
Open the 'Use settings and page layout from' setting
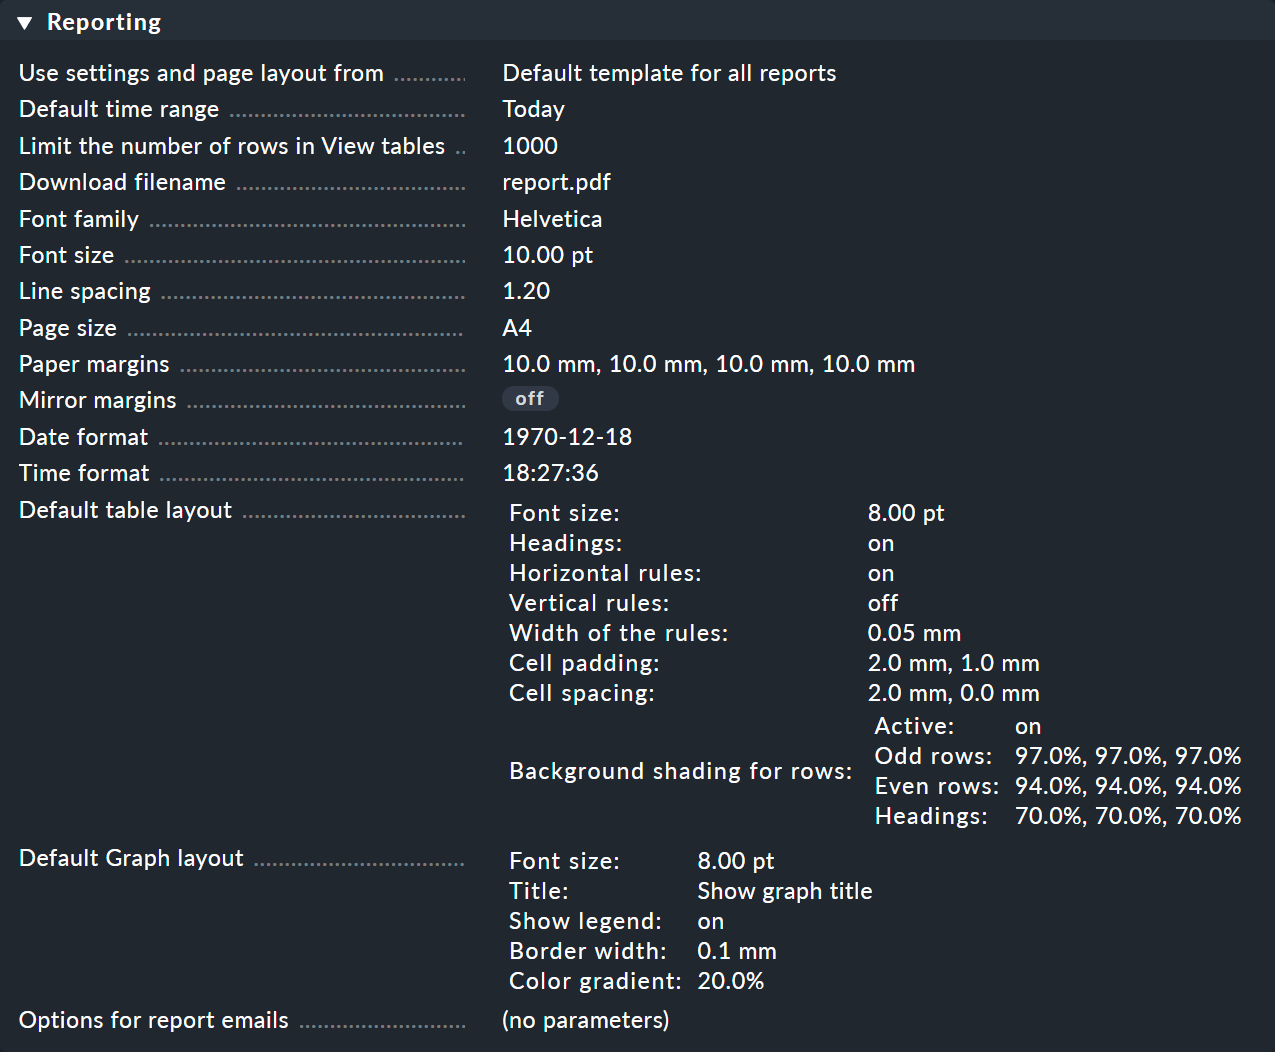(200, 73)
